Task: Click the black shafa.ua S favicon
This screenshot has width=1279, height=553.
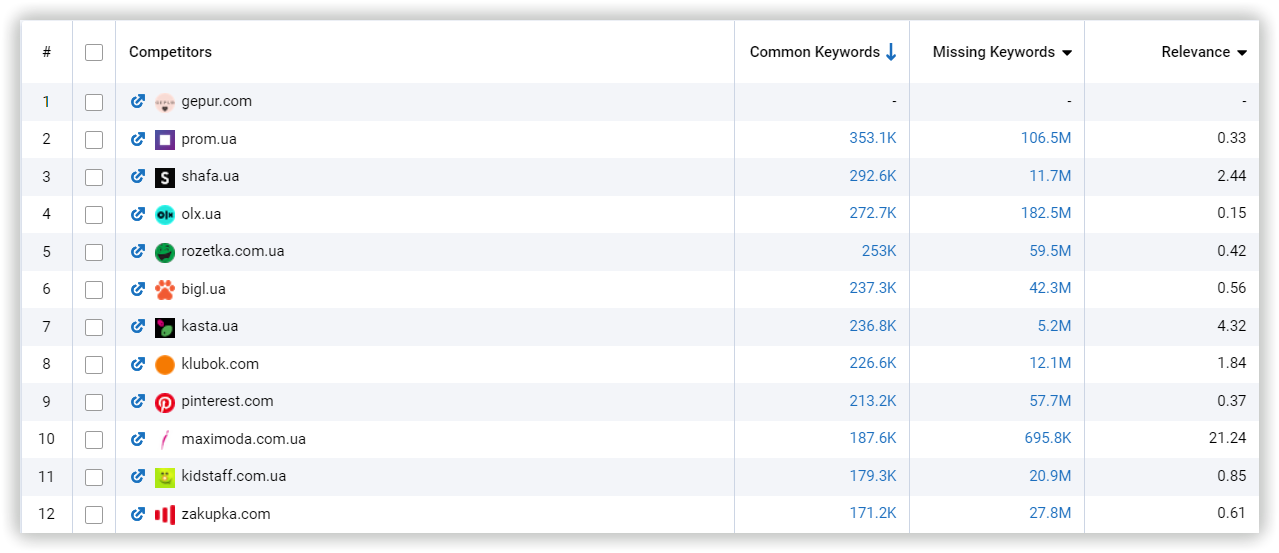Action: [x=165, y=177]
